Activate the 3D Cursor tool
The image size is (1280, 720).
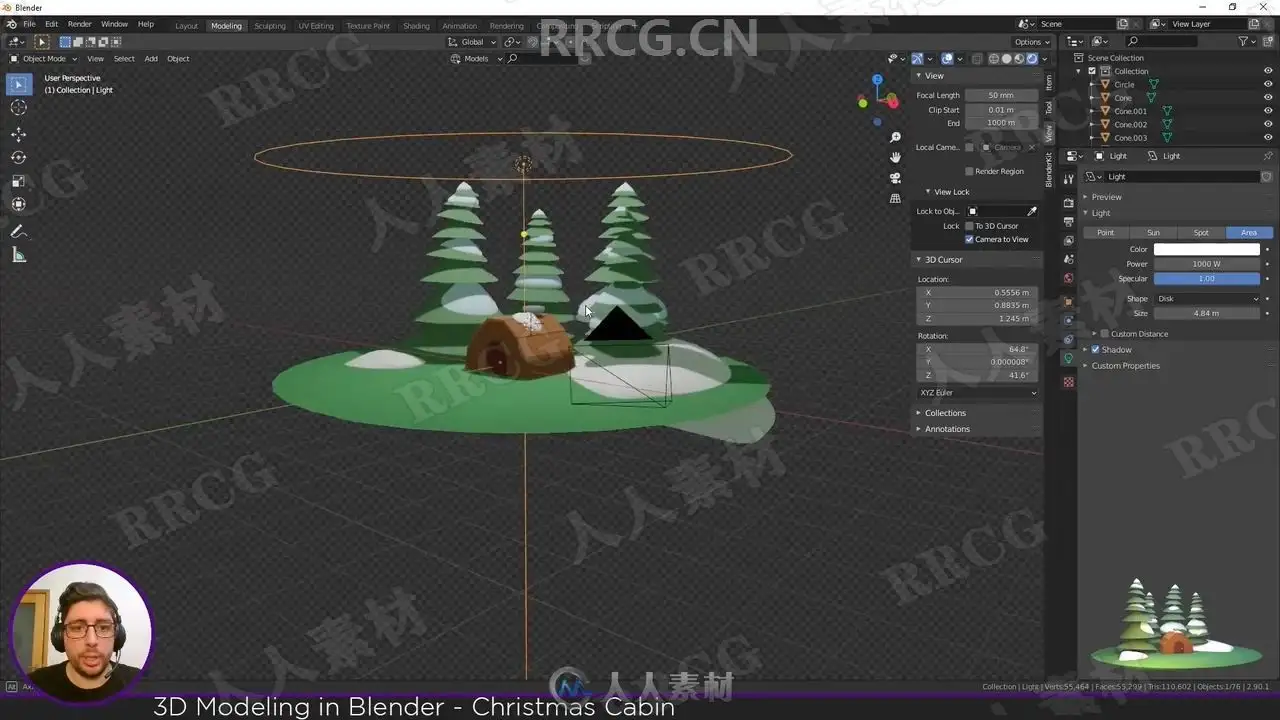pos(18,108)
